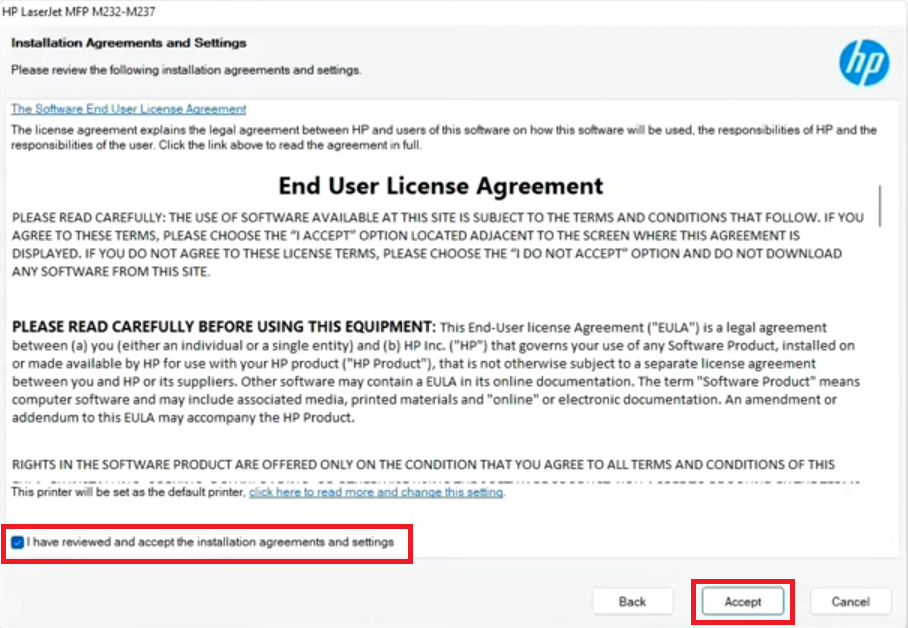Click the PLEASE READ CAREFULLY BEFORE USING THIS EQUIPMENT text
908x628 pixels.
tap(224, 327)
